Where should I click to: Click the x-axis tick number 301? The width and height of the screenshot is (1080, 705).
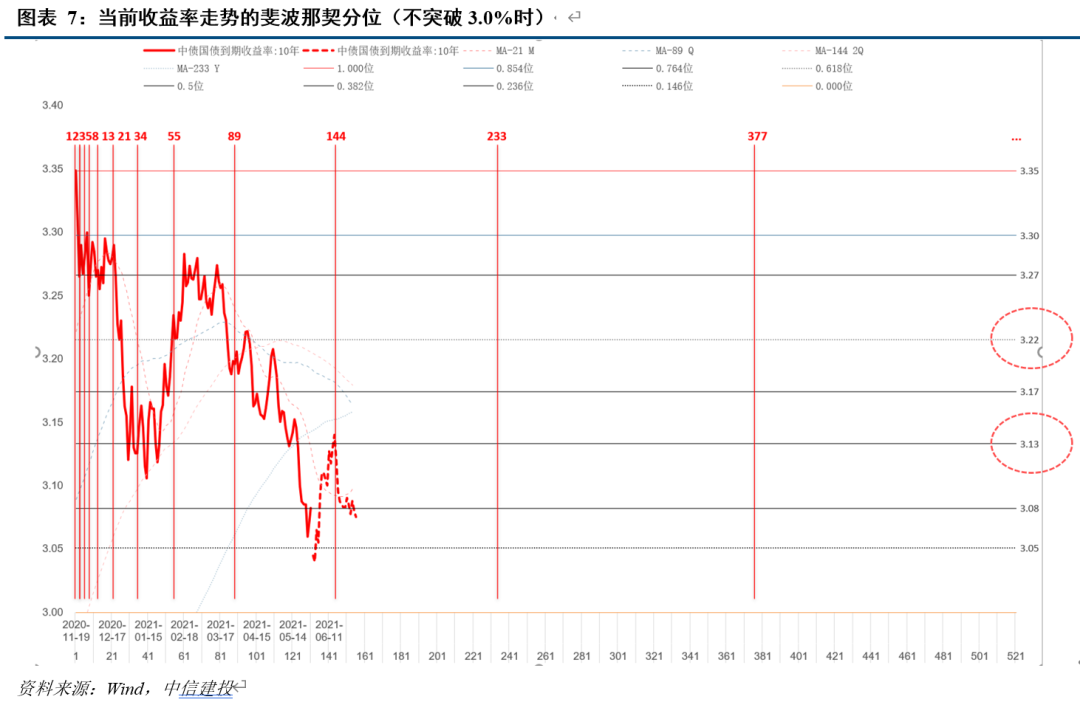pyautogui.click(x=618, y=656)
